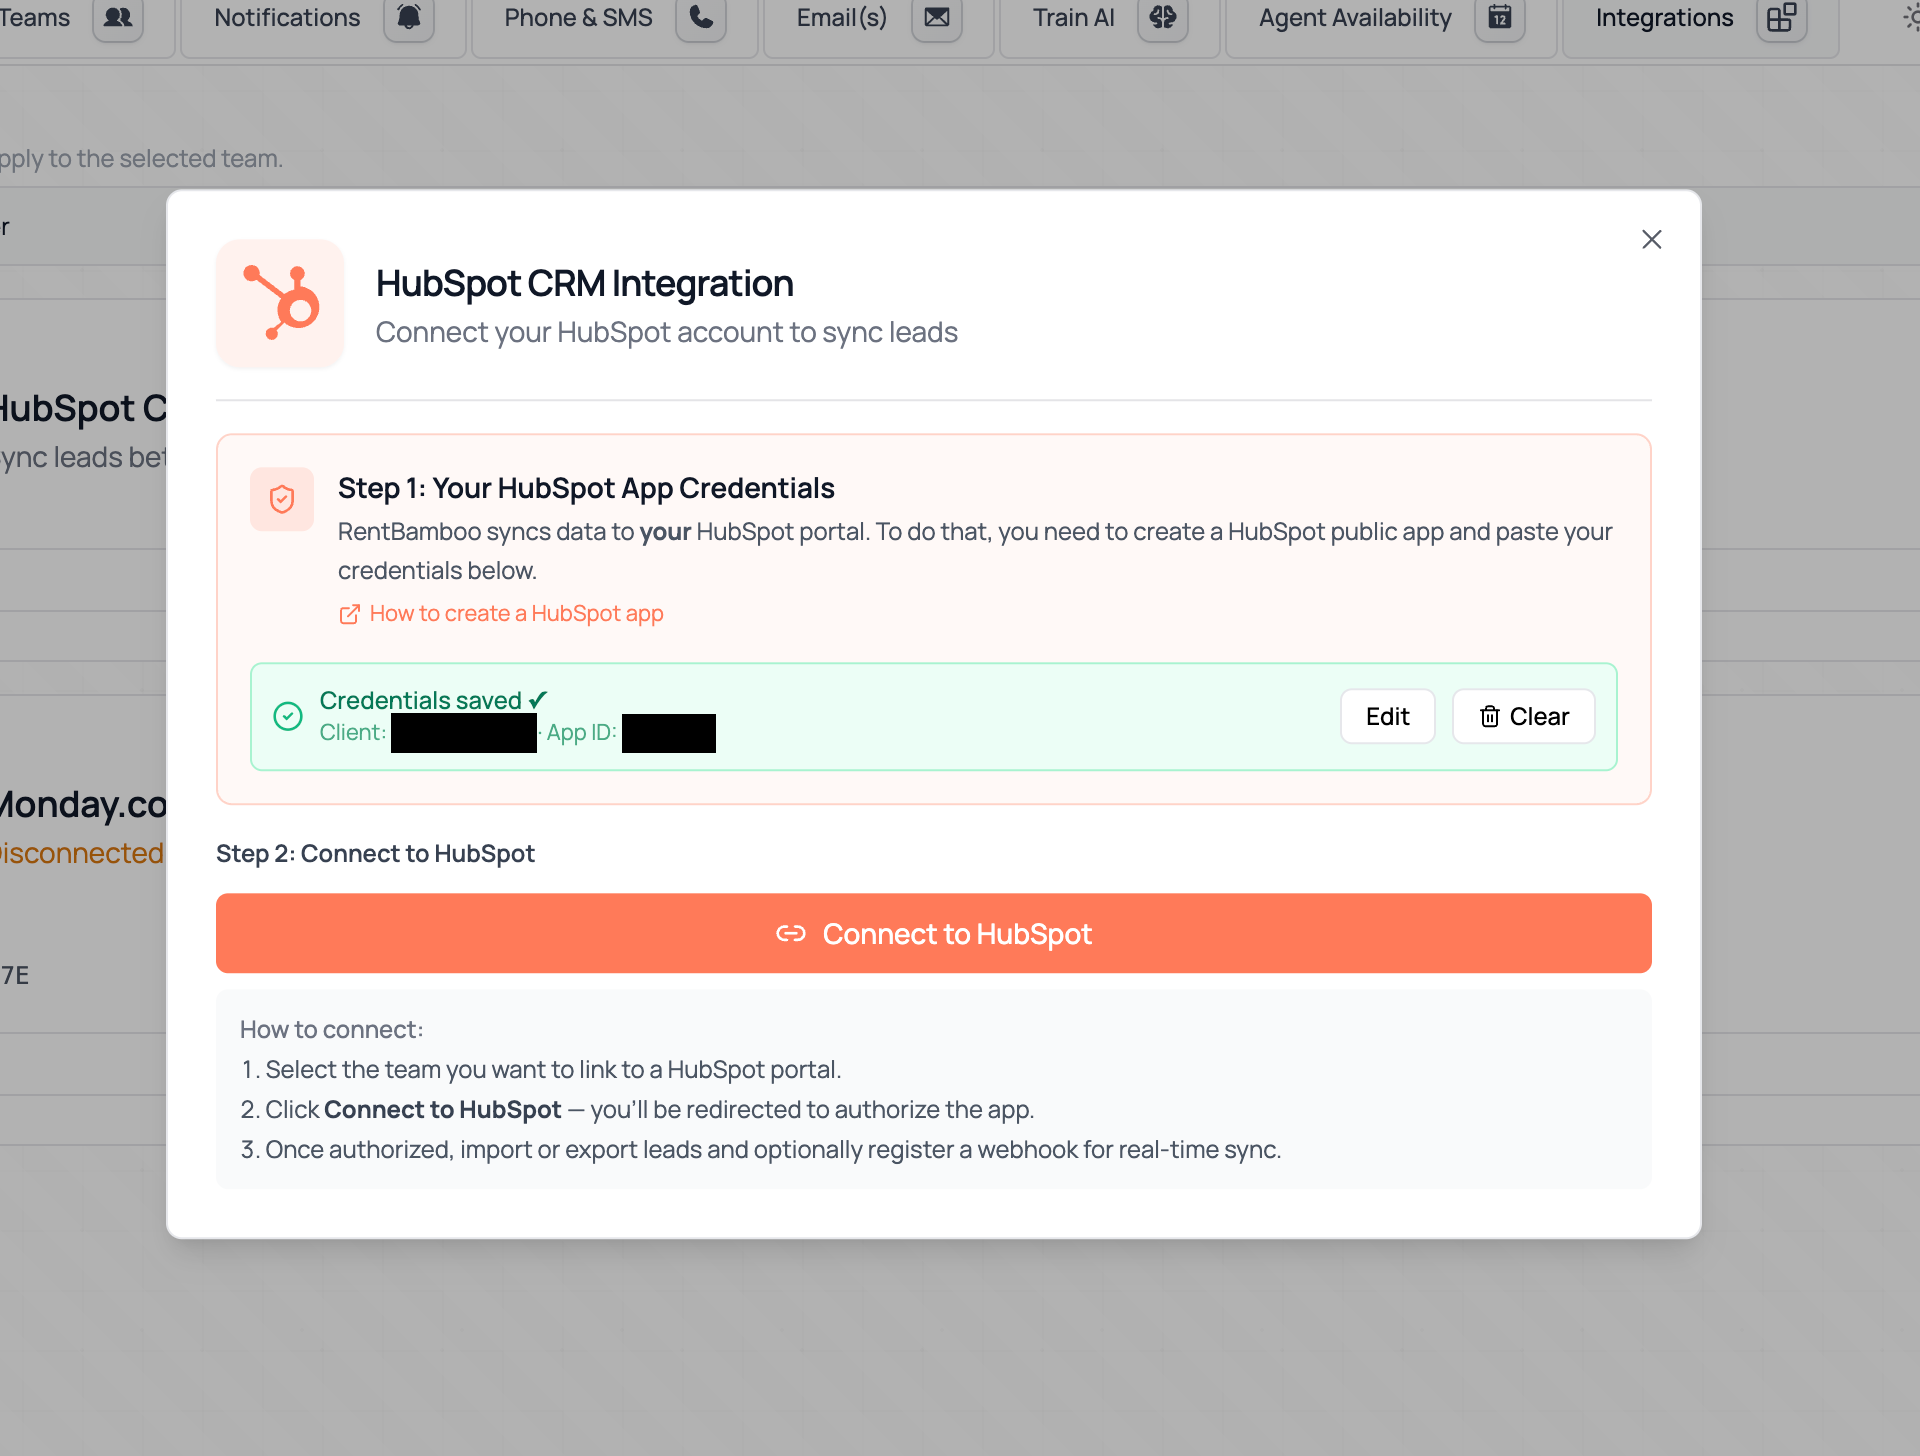
Task: Click the Step 2: Connect to HubSpot heading
Action: pos(375,853)
